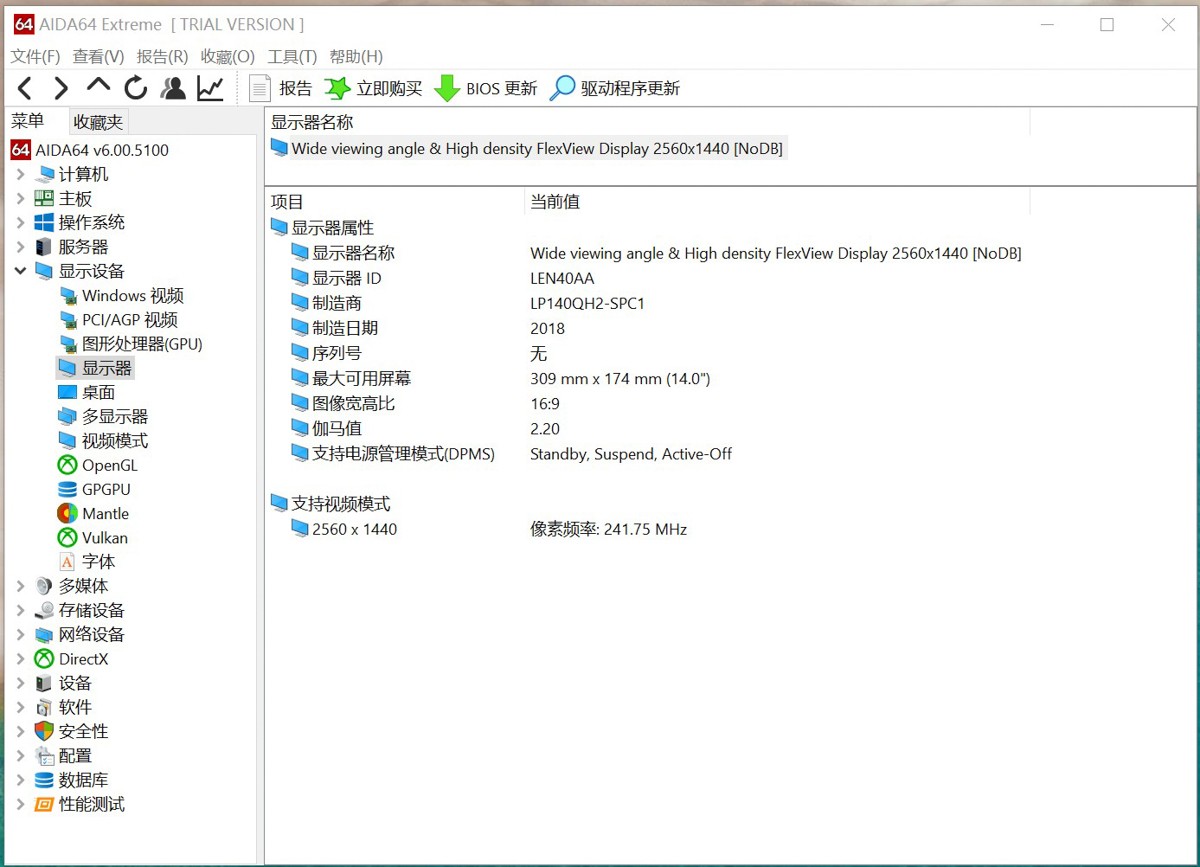Expand the 软件 tree node
This screenshot has width=1200, height=867.
coord(20,707)
